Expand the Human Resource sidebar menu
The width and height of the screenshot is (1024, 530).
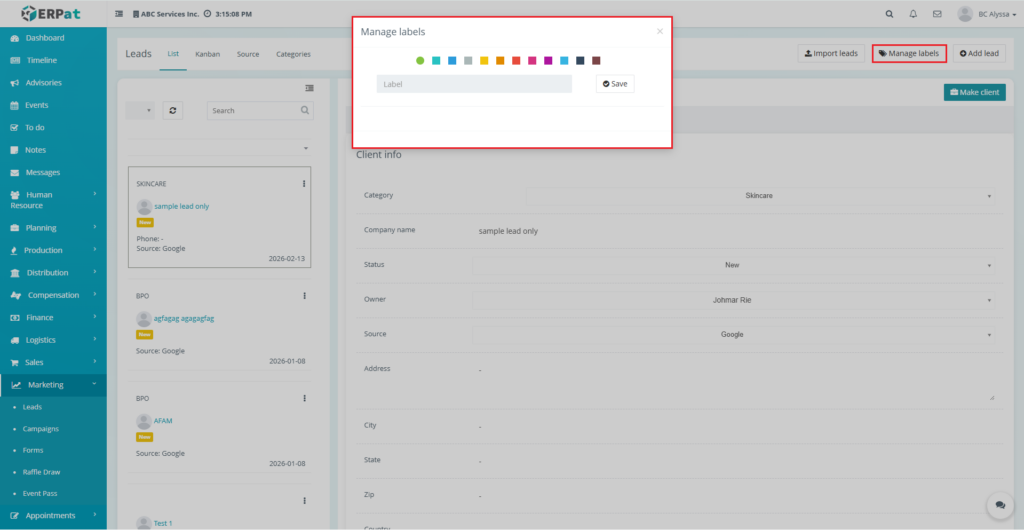(x=53, y=200)
